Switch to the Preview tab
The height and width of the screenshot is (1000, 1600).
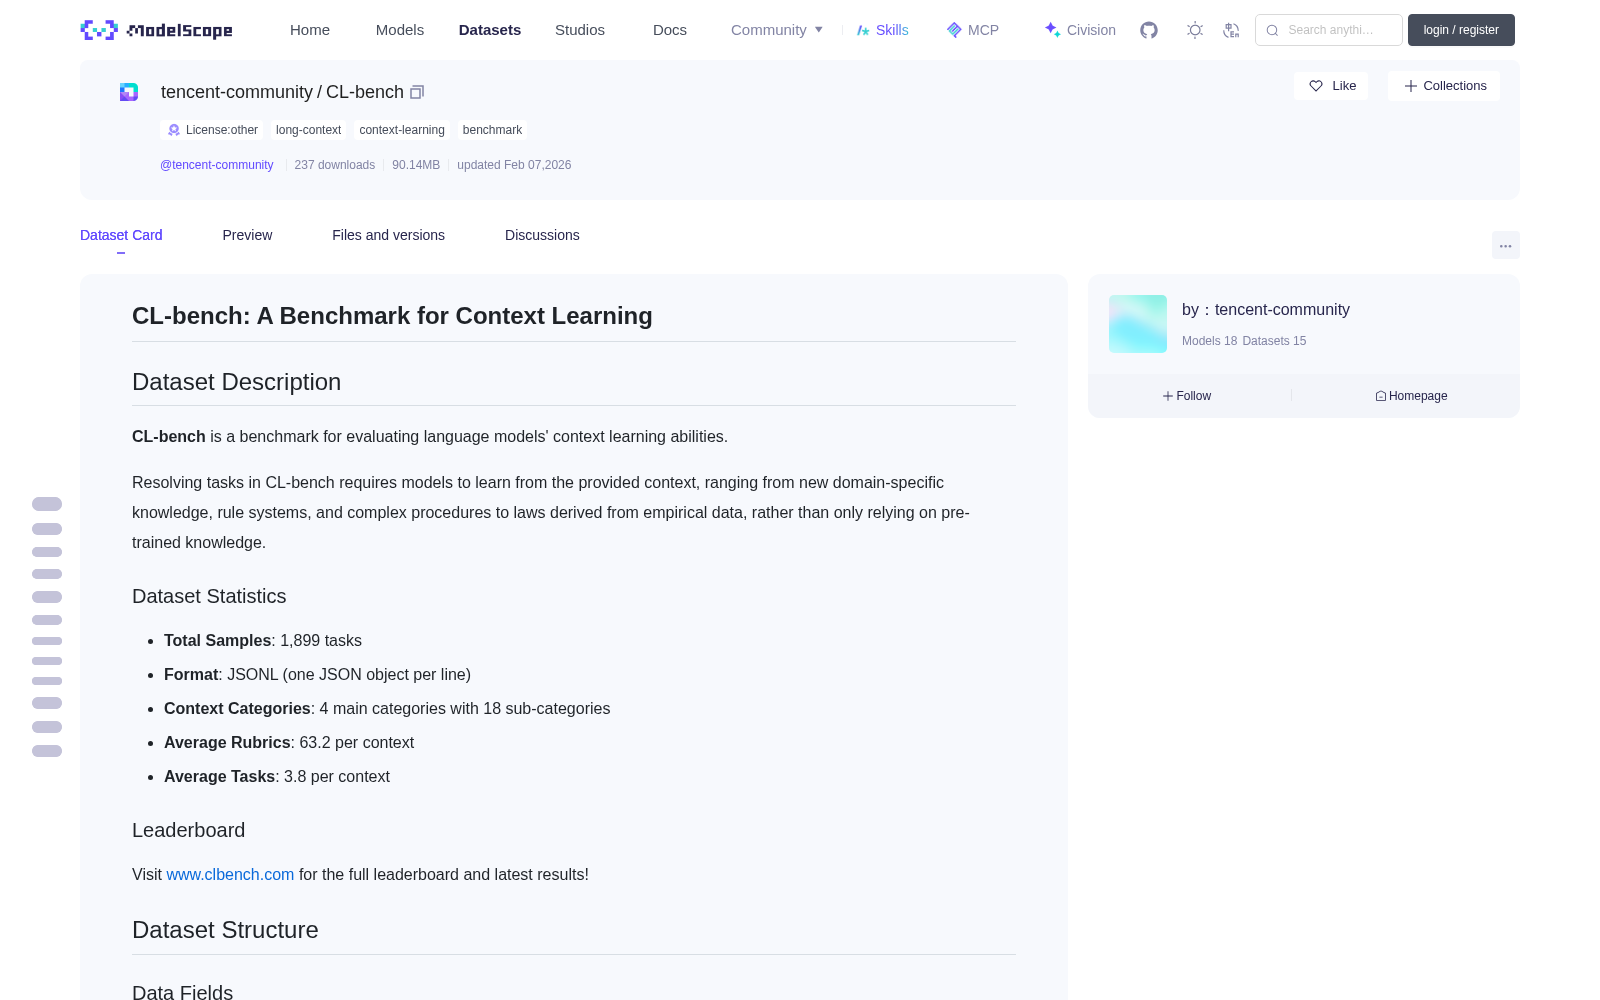coord(247,235)
